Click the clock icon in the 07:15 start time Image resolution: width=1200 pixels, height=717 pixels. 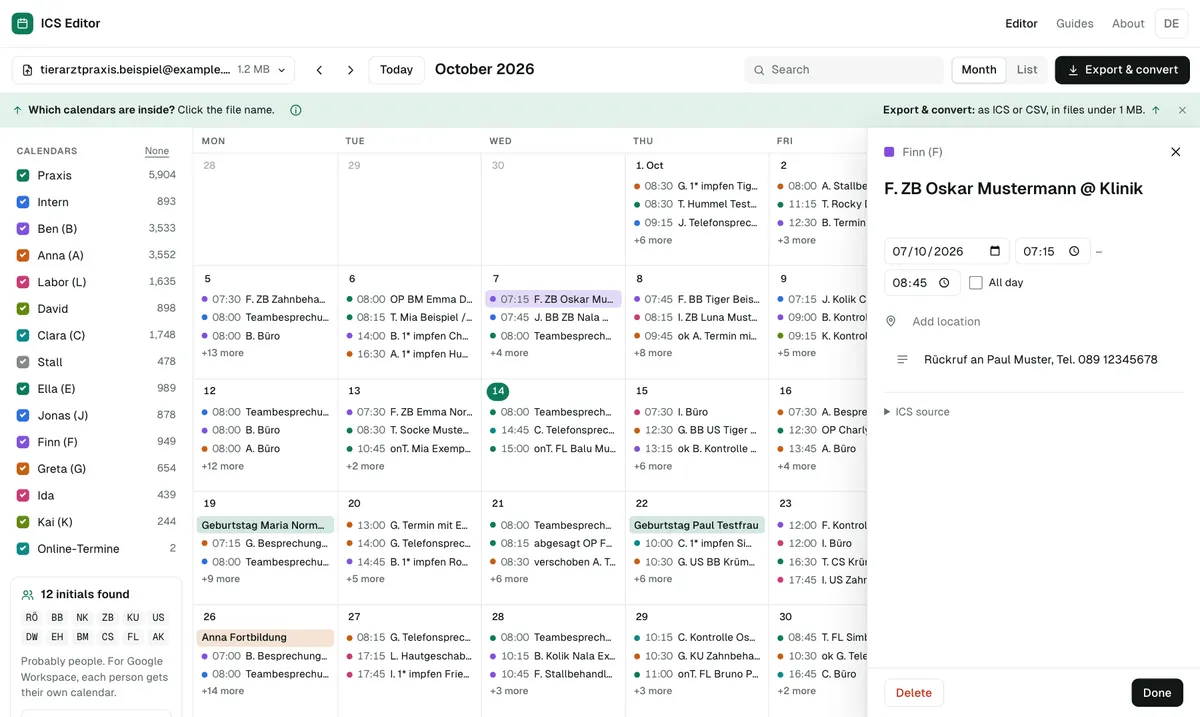coord(1074,251)
